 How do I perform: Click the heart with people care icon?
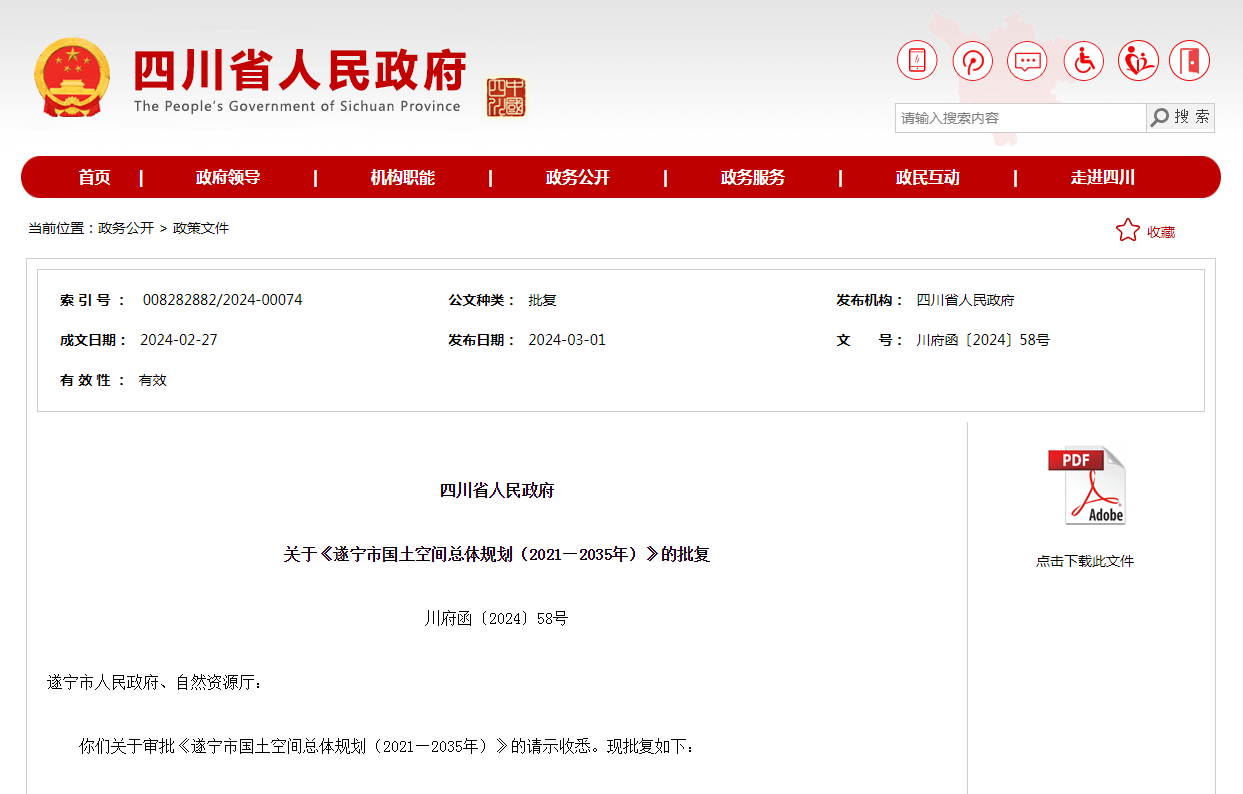pyautogui.click(x=1138, y=61)
